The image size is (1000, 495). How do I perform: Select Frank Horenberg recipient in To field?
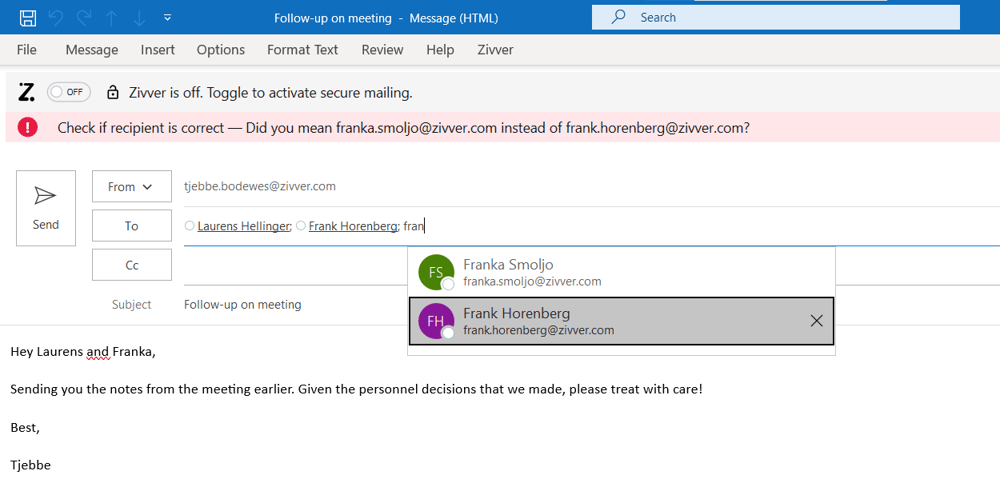(353, 226)
